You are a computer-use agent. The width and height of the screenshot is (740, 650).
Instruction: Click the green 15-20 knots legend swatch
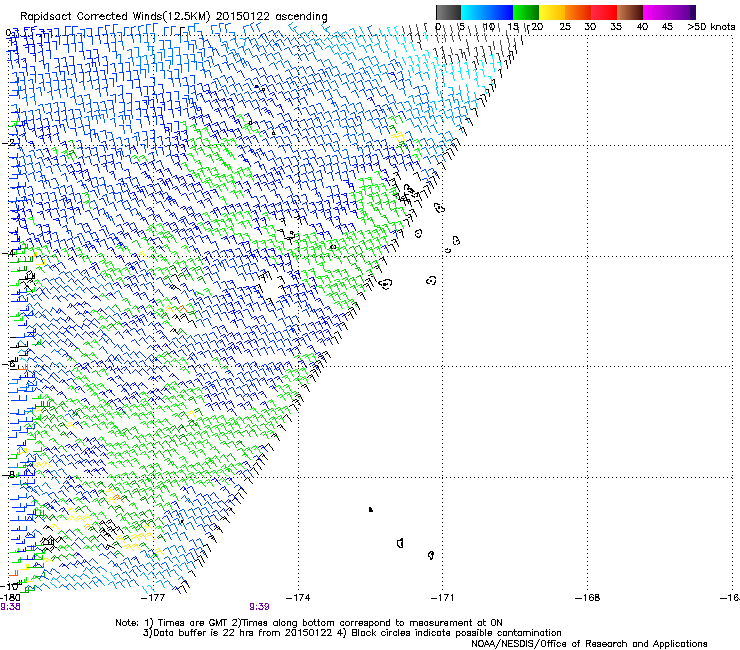(x=526, y=12)
